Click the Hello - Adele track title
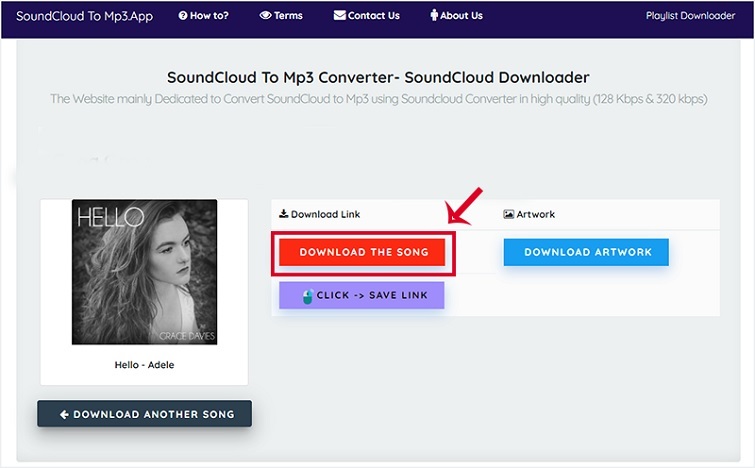The width and height of the screenshot is (755, 468). pyautogui.click(x=144, y=365)
